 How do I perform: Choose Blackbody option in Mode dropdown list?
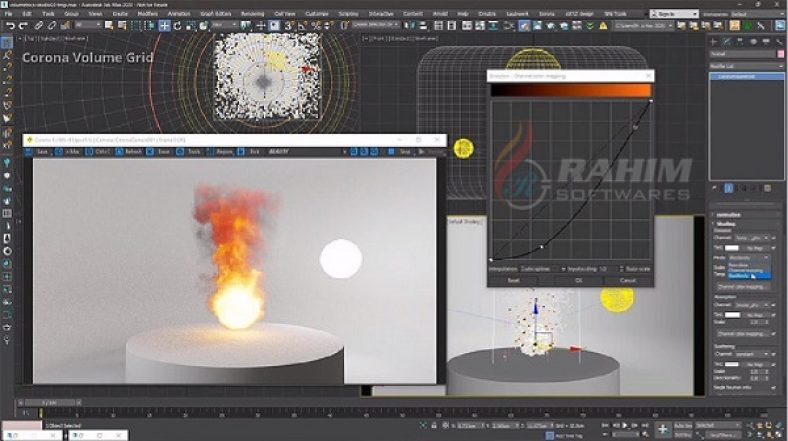pyautogui.click(x=738, y=275)
